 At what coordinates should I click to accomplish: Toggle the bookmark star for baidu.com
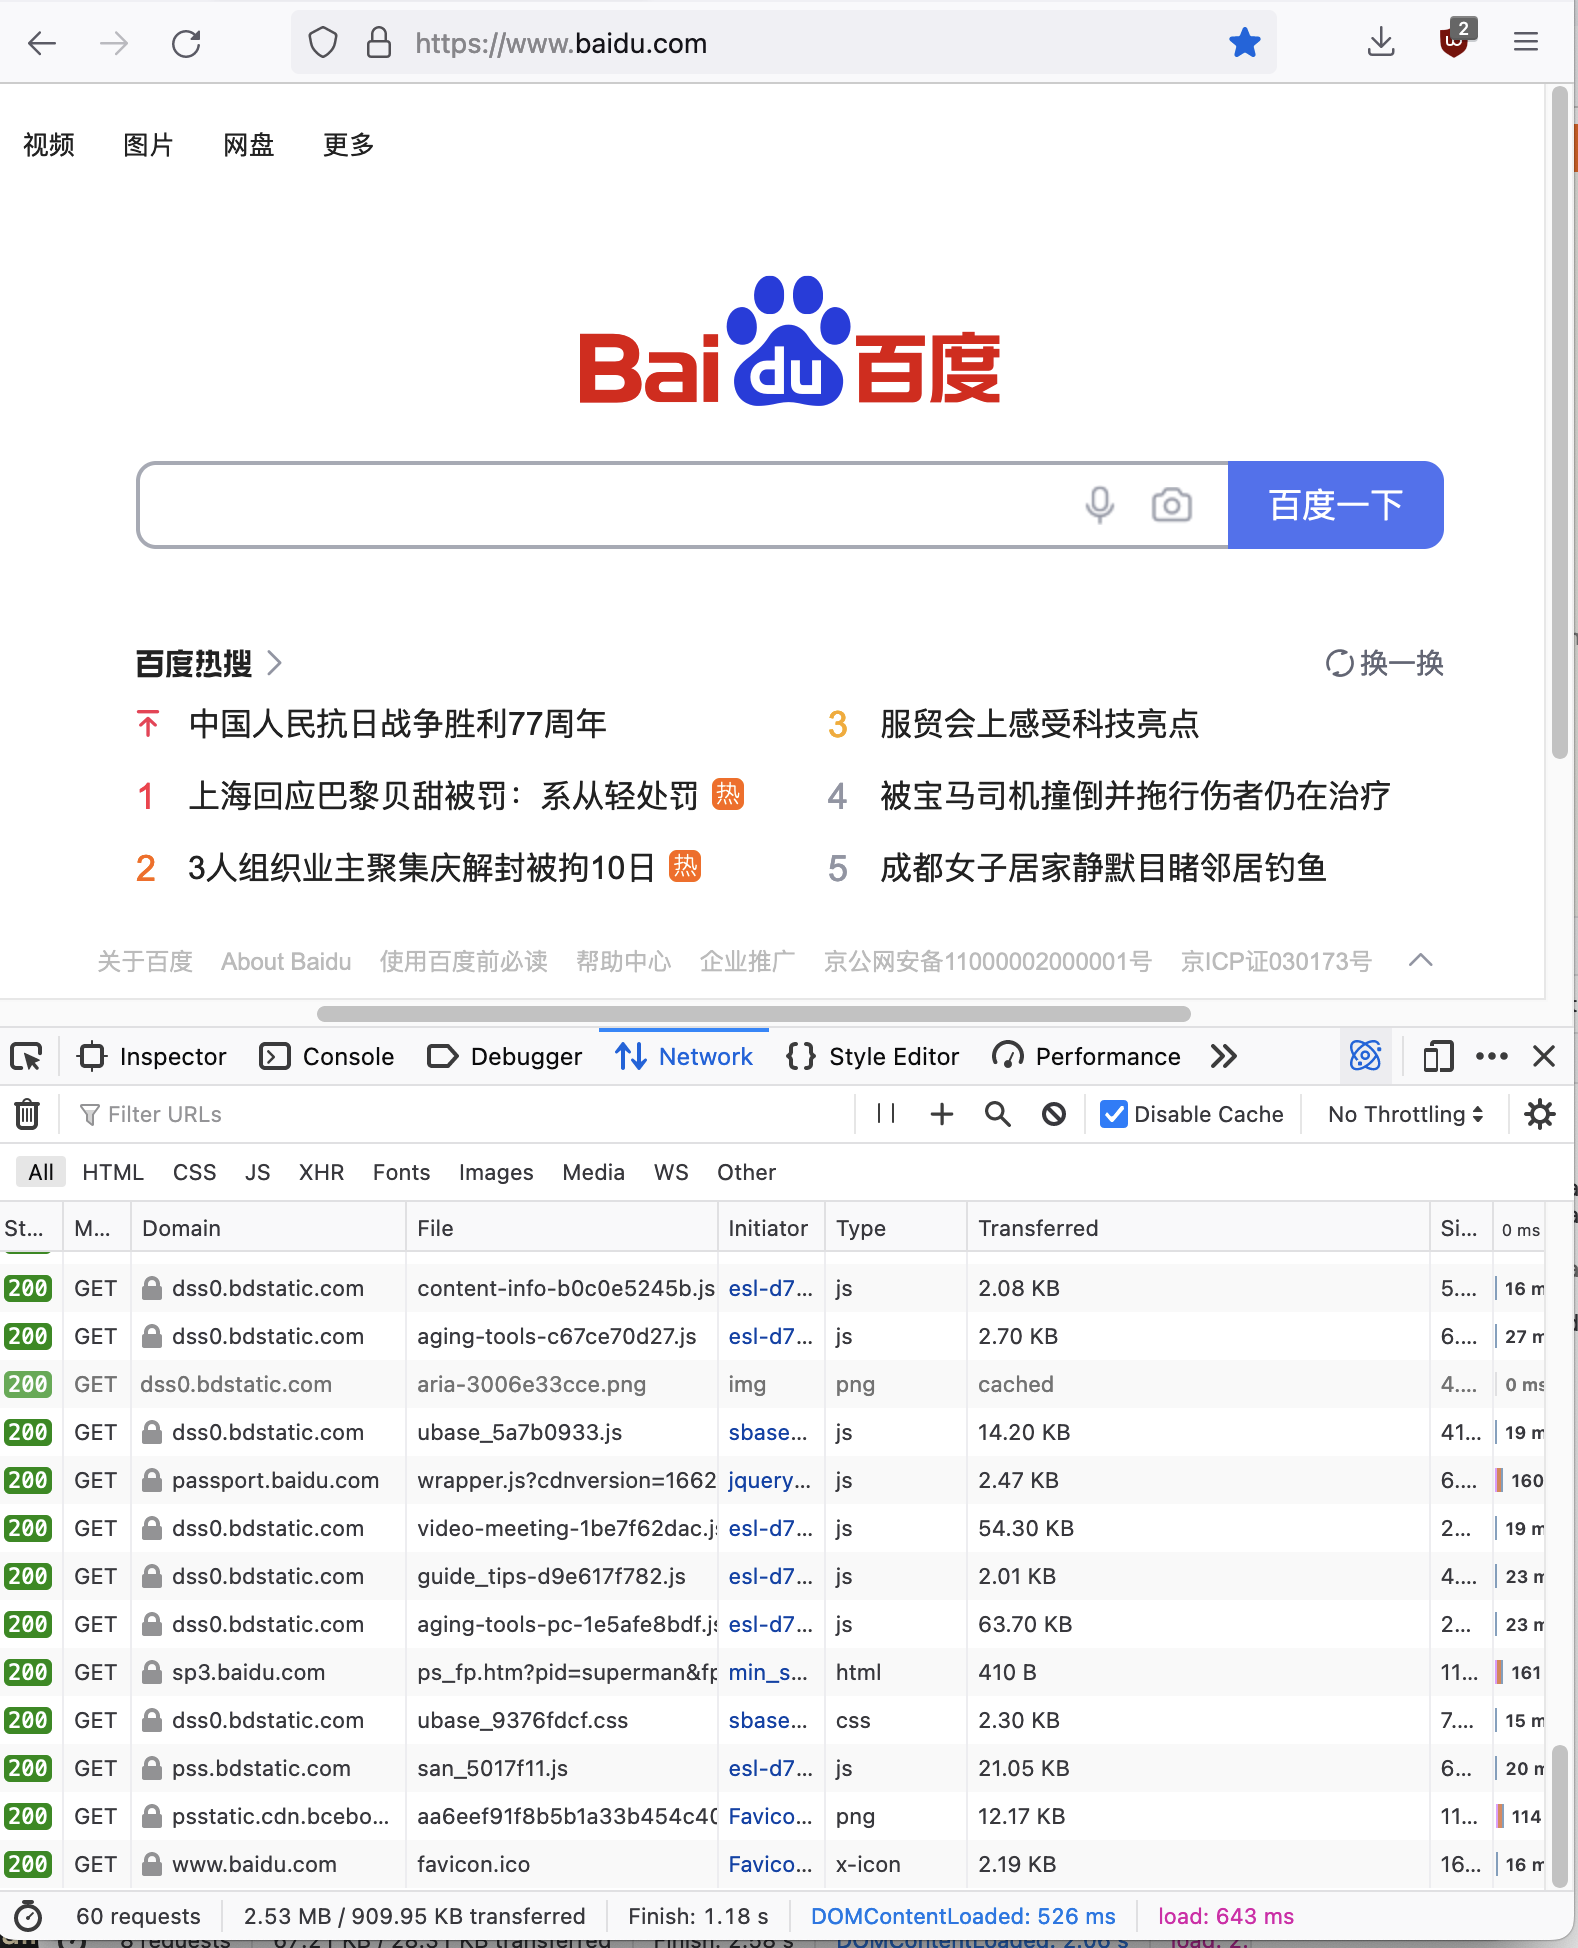point(1245,43)
